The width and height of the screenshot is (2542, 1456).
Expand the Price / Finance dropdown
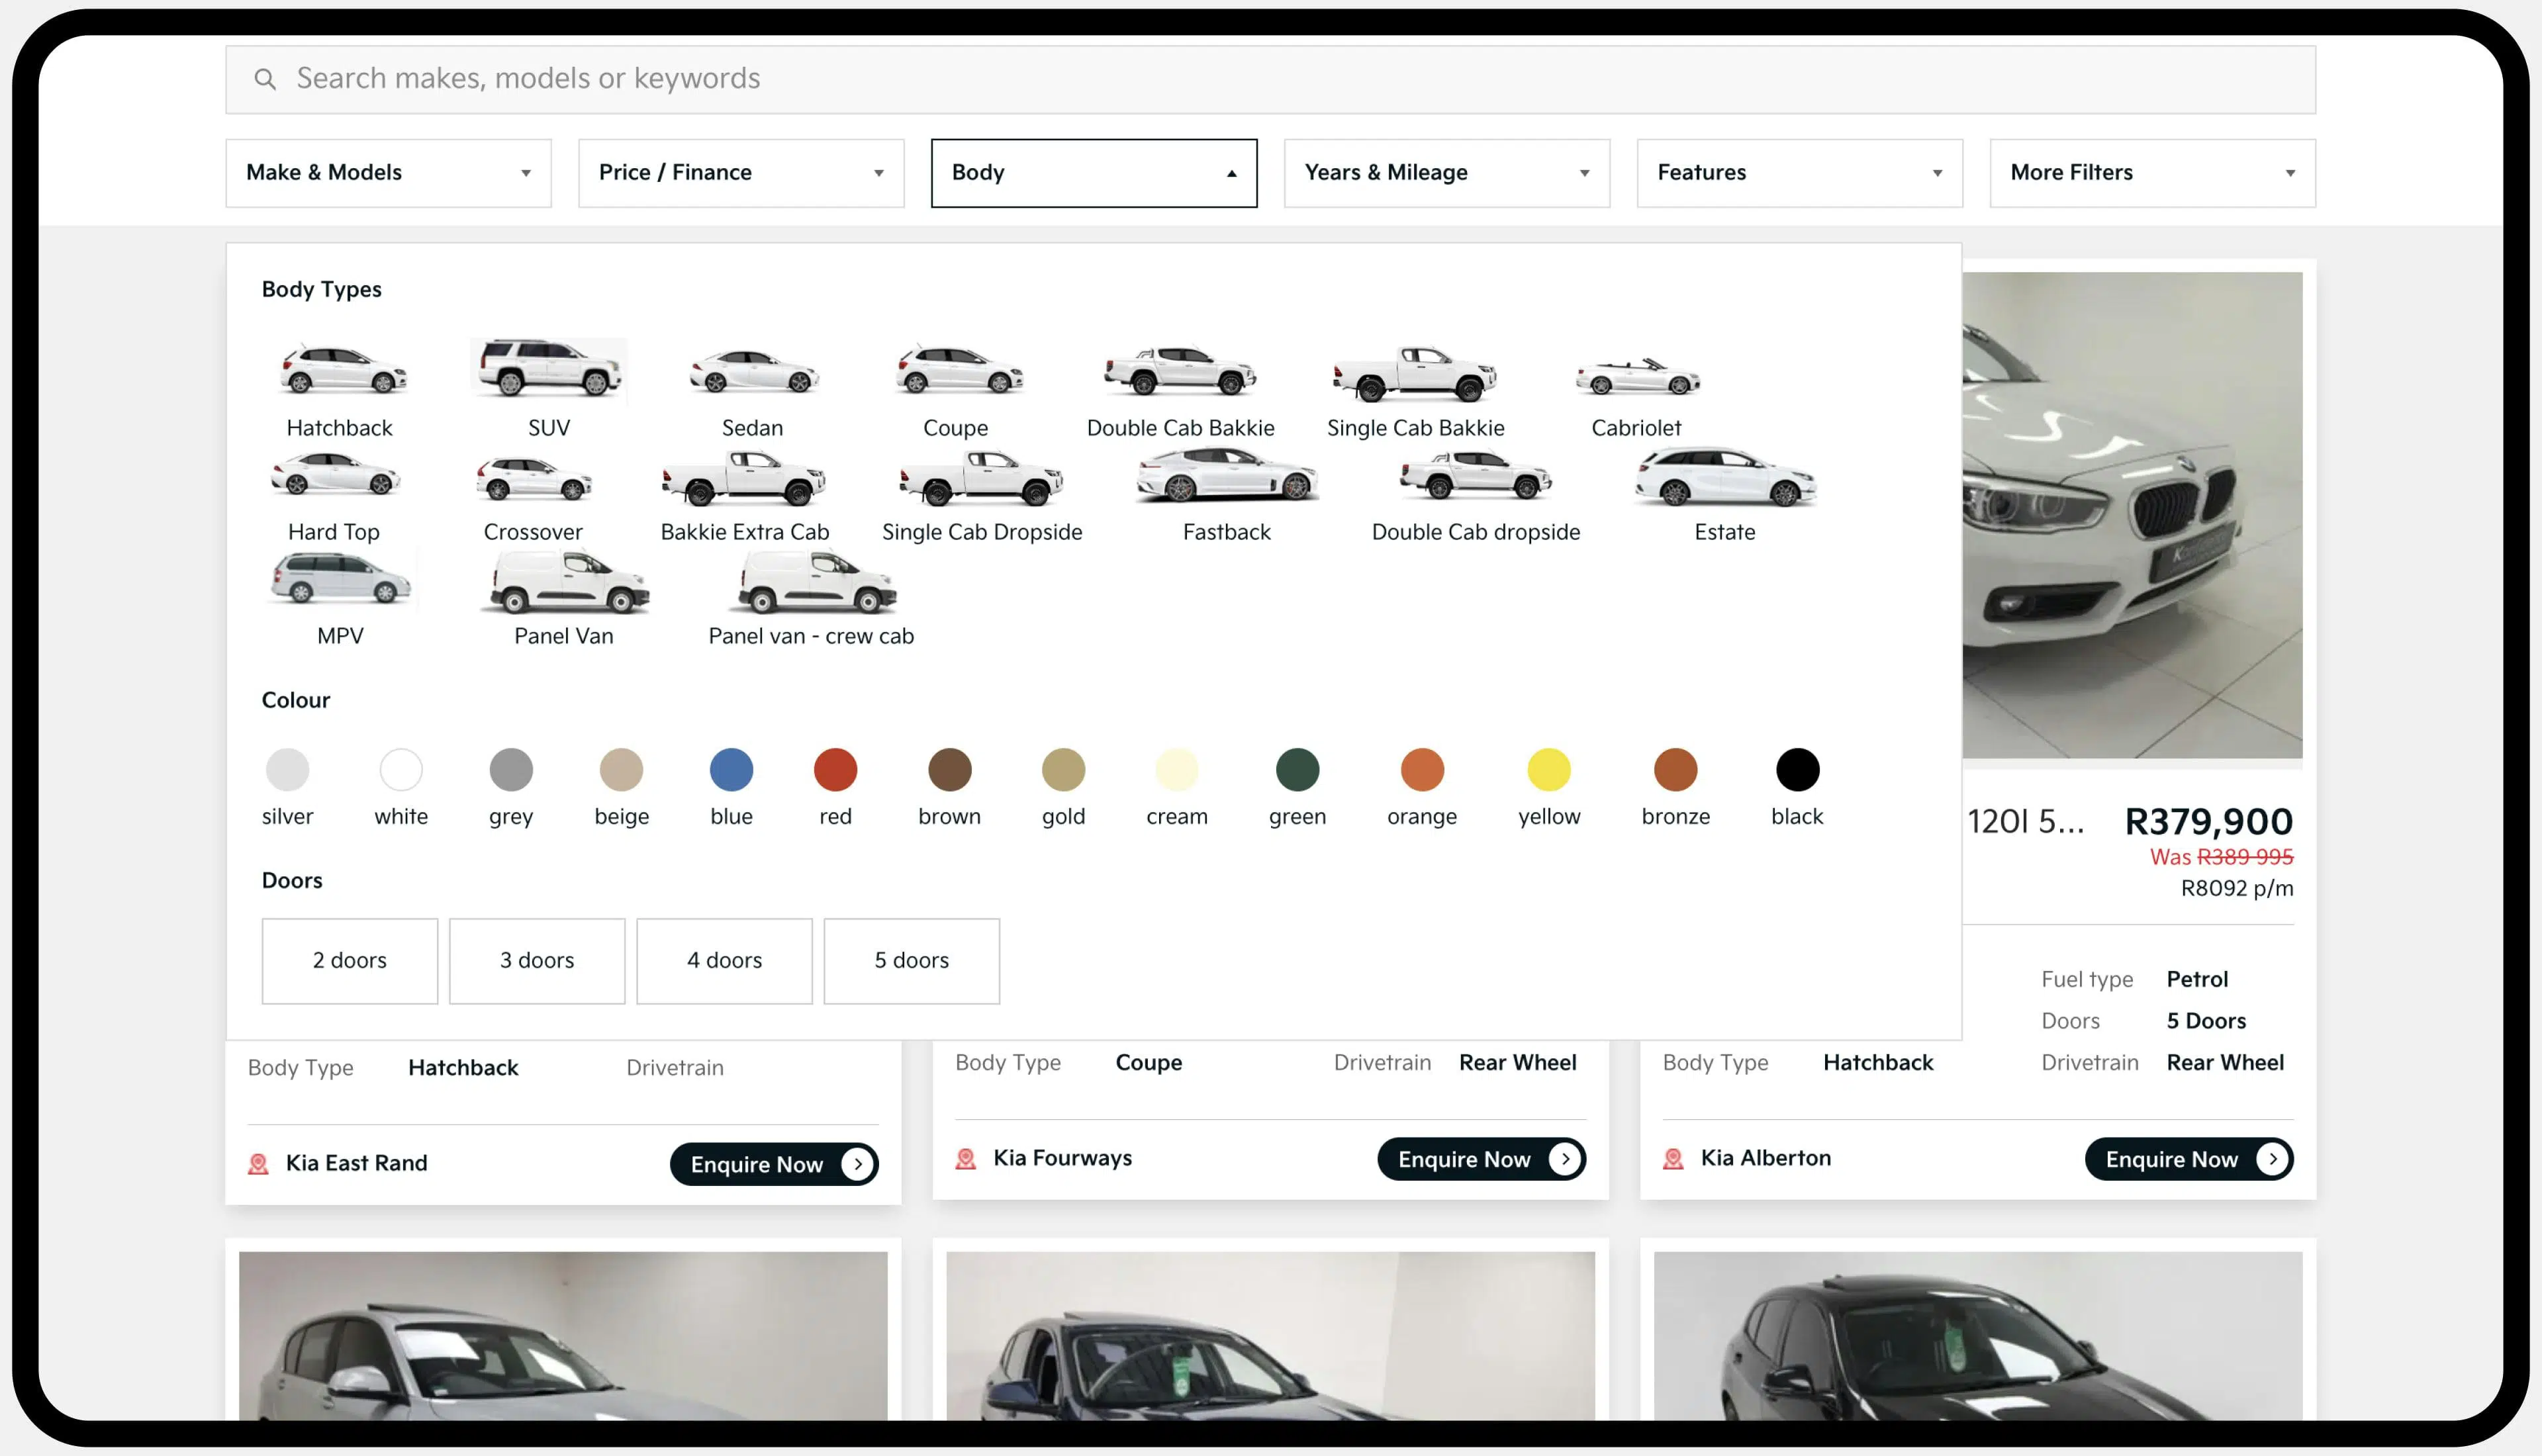tap(741, 173)
